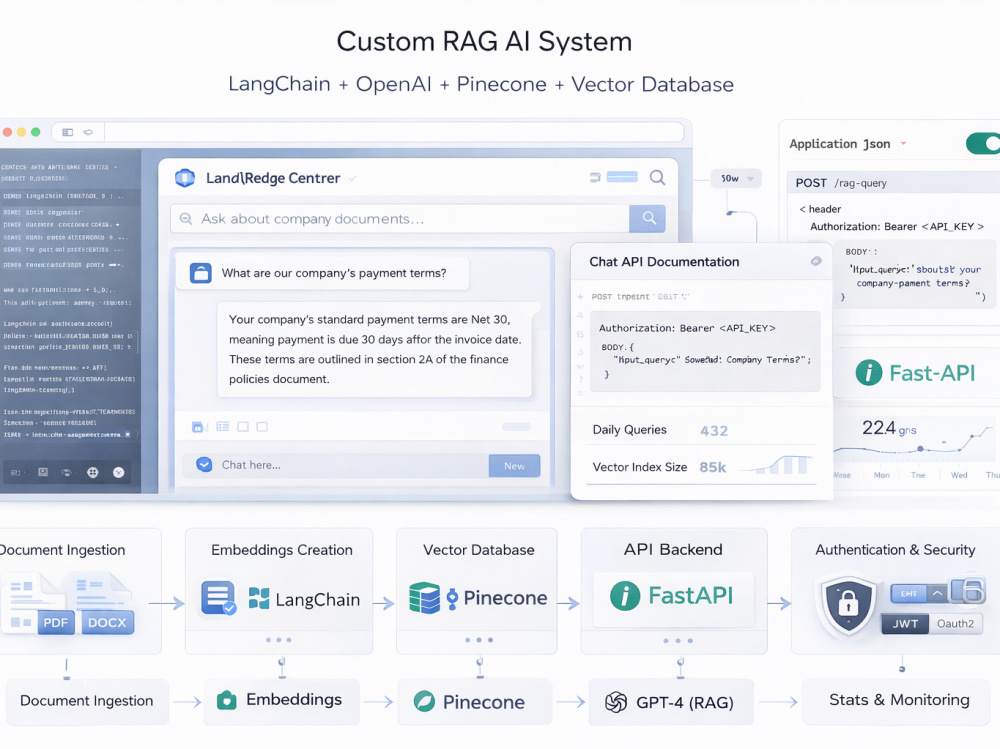Click the New button in chat bar

click(x=514, y=466)
